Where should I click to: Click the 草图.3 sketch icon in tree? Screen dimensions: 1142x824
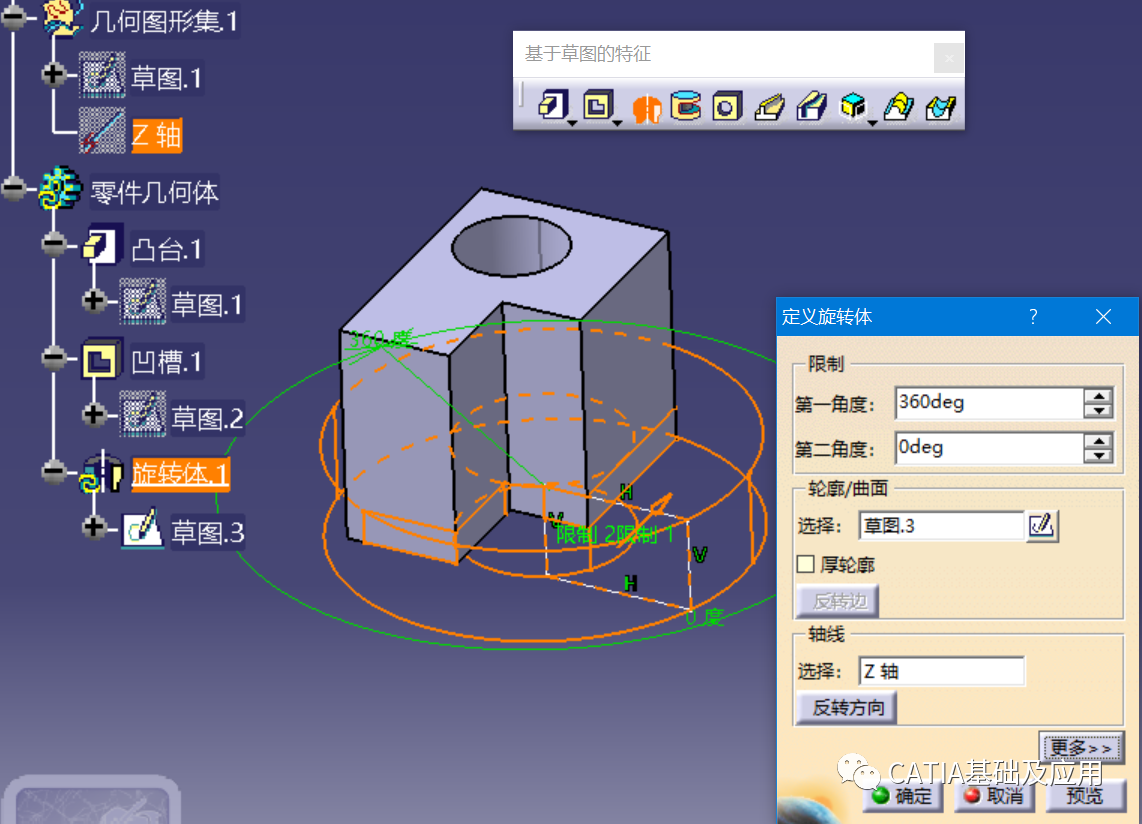[x=143, y=528]
